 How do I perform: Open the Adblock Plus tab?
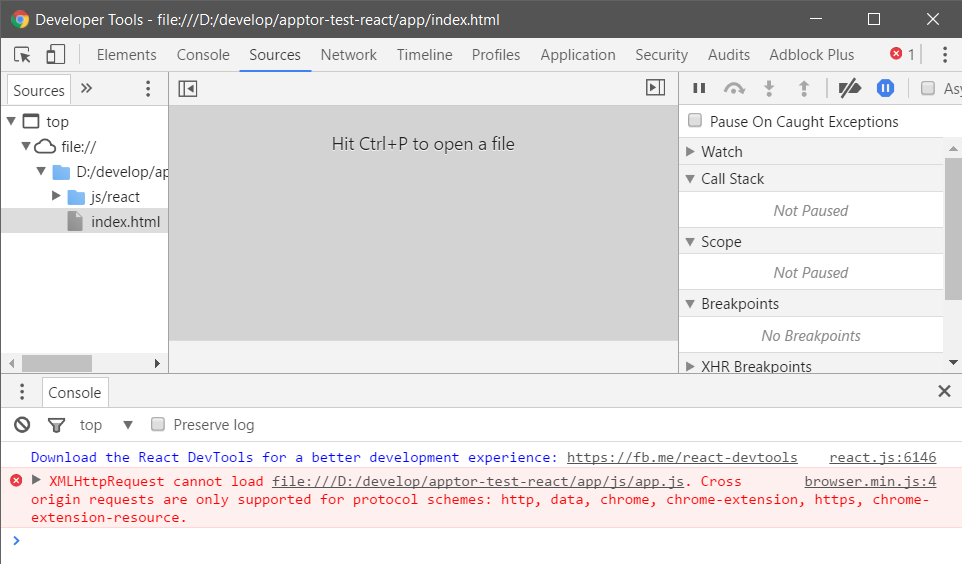[812, 55]
